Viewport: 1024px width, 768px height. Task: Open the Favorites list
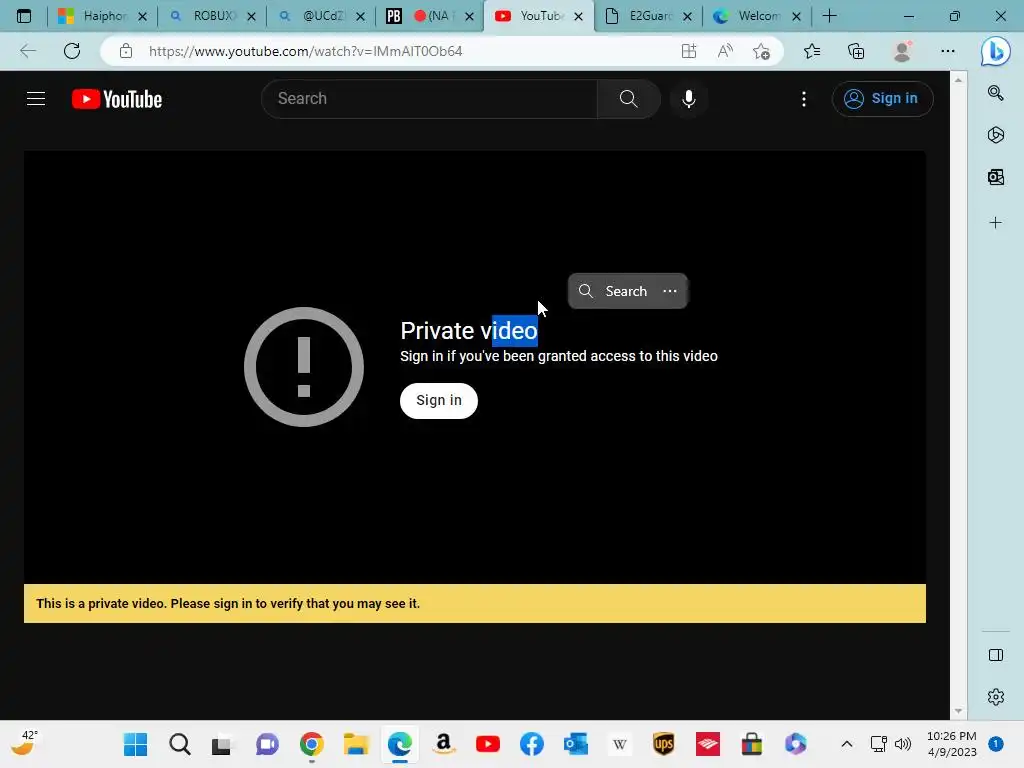click(812, 51)
